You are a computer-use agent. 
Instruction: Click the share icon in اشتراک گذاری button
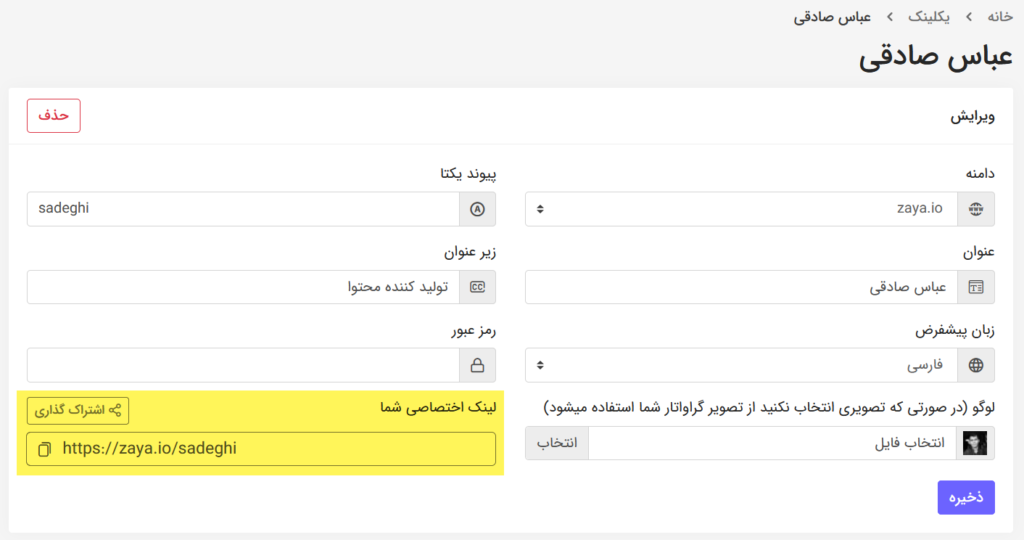point(115,410)
